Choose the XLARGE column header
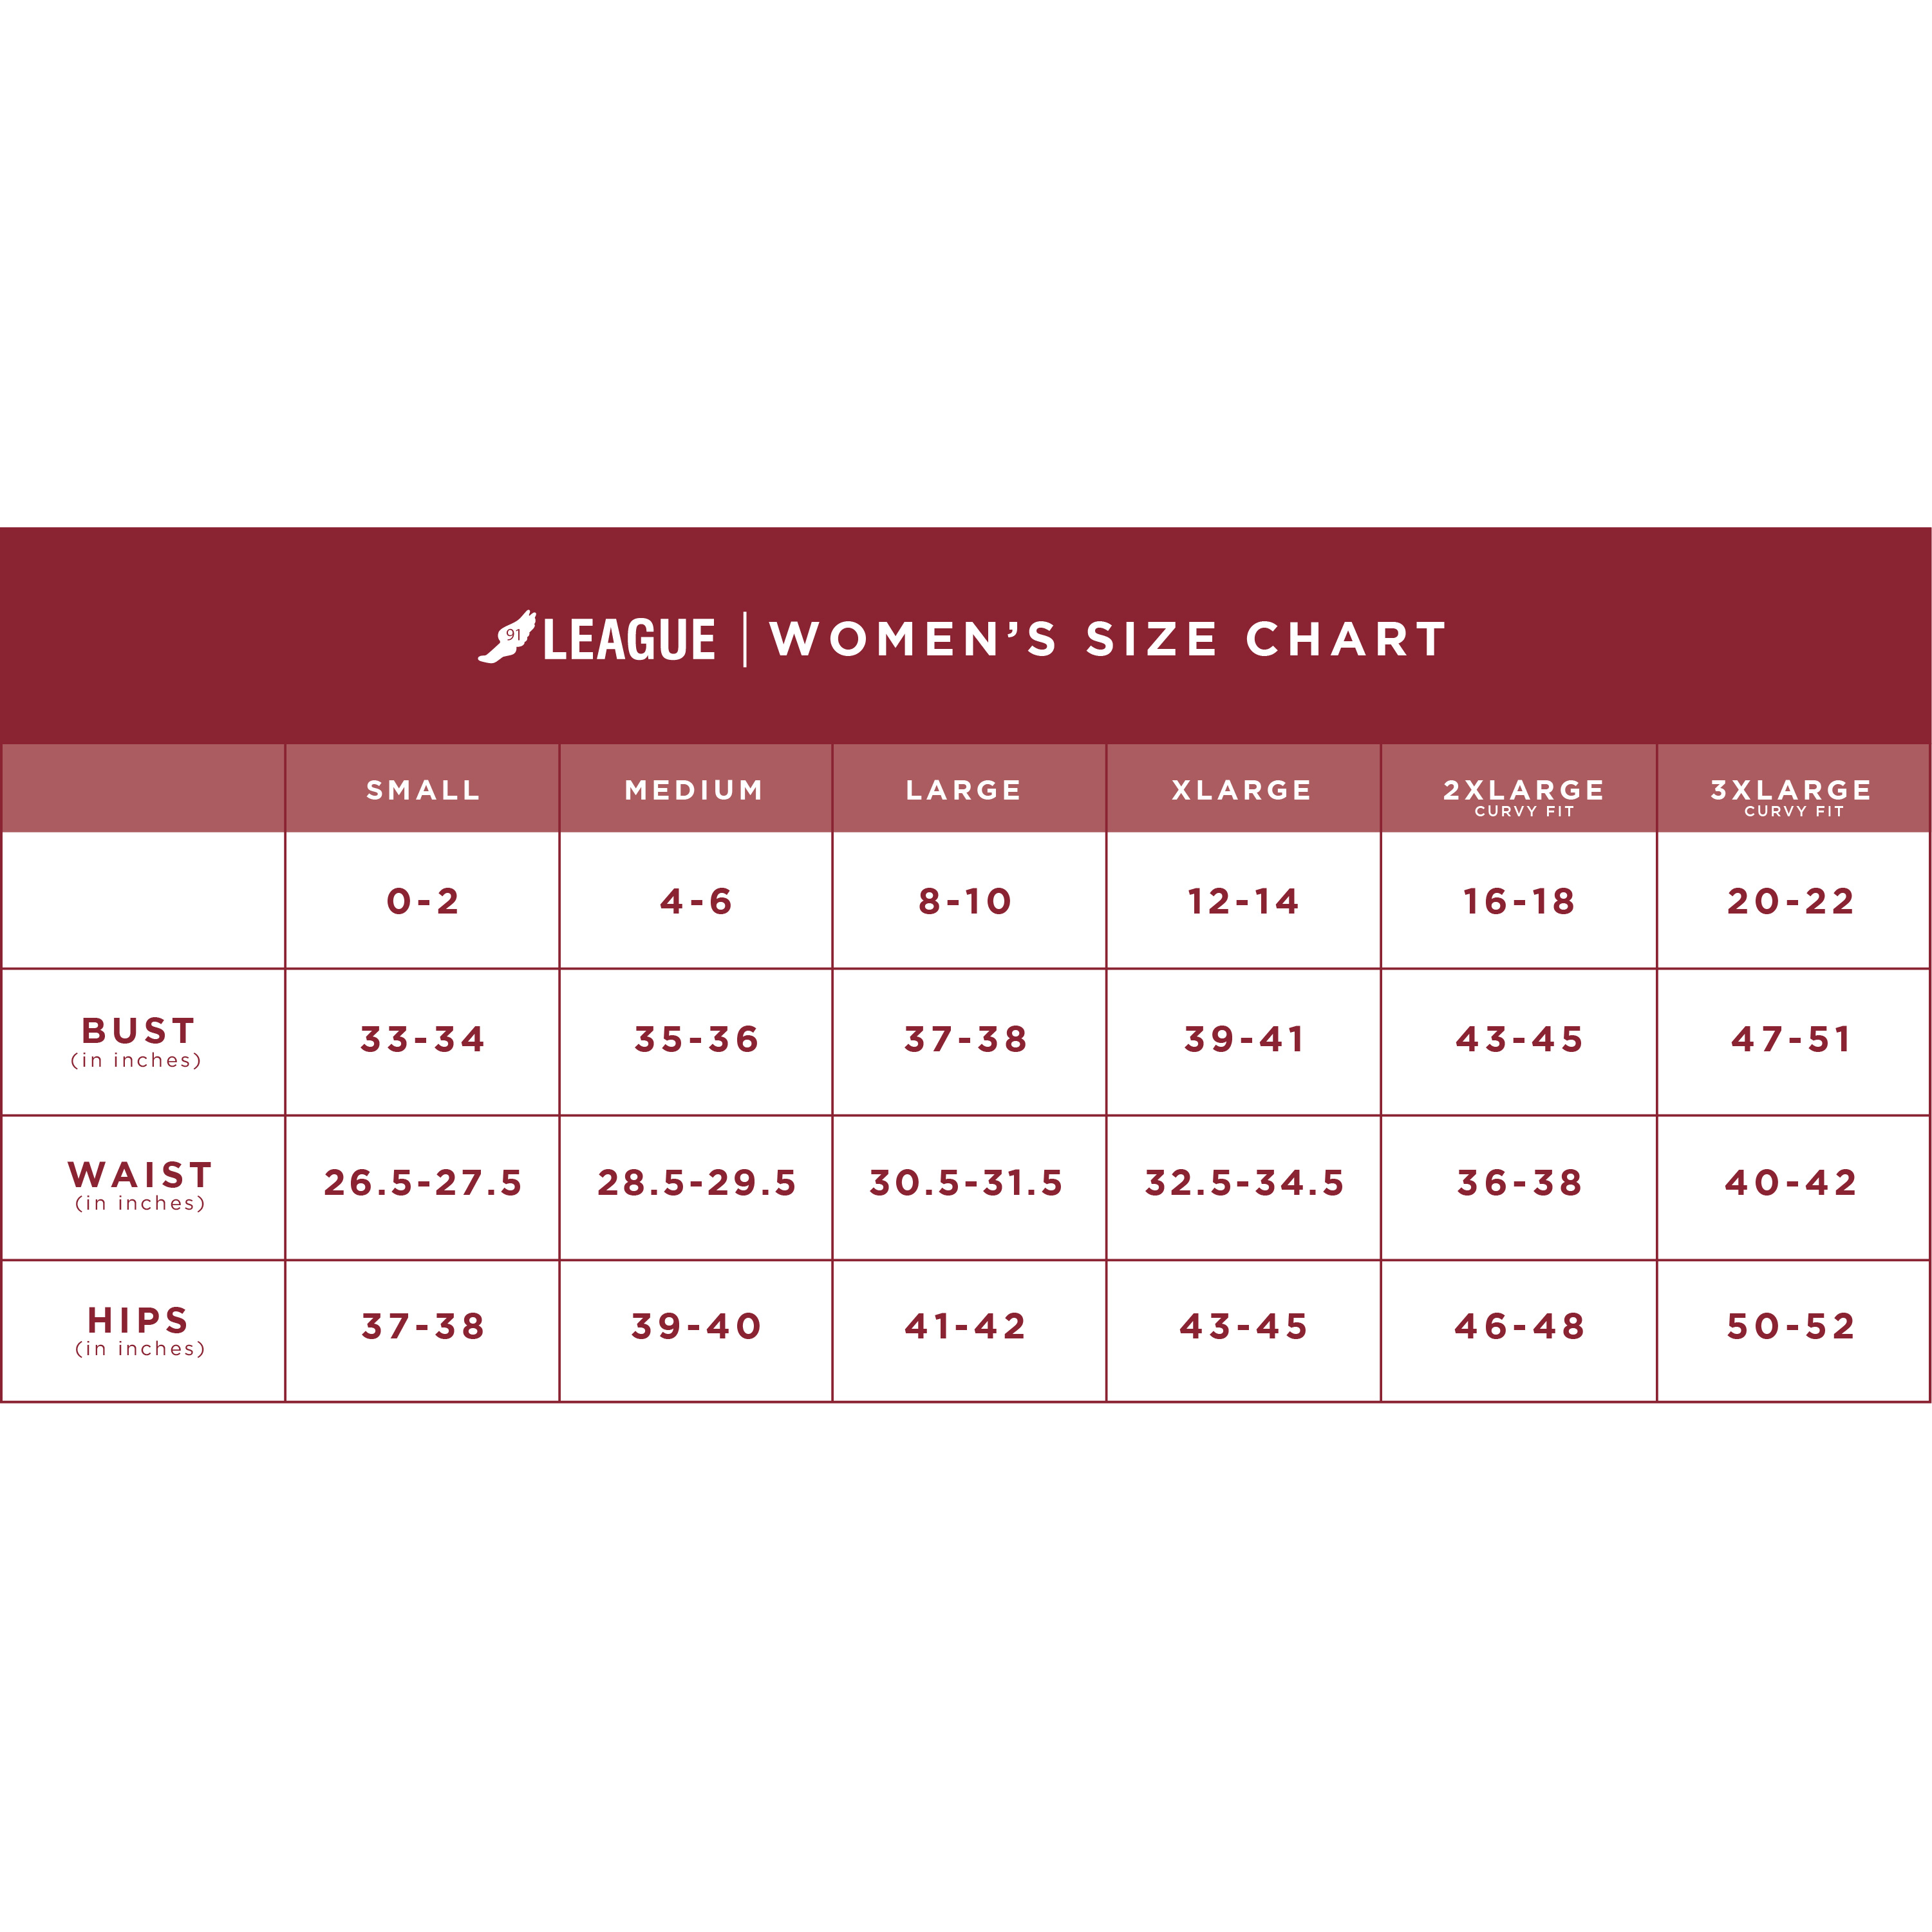The width and height of the screenshot is (1932, 1932). click(x=1243, y=790)
